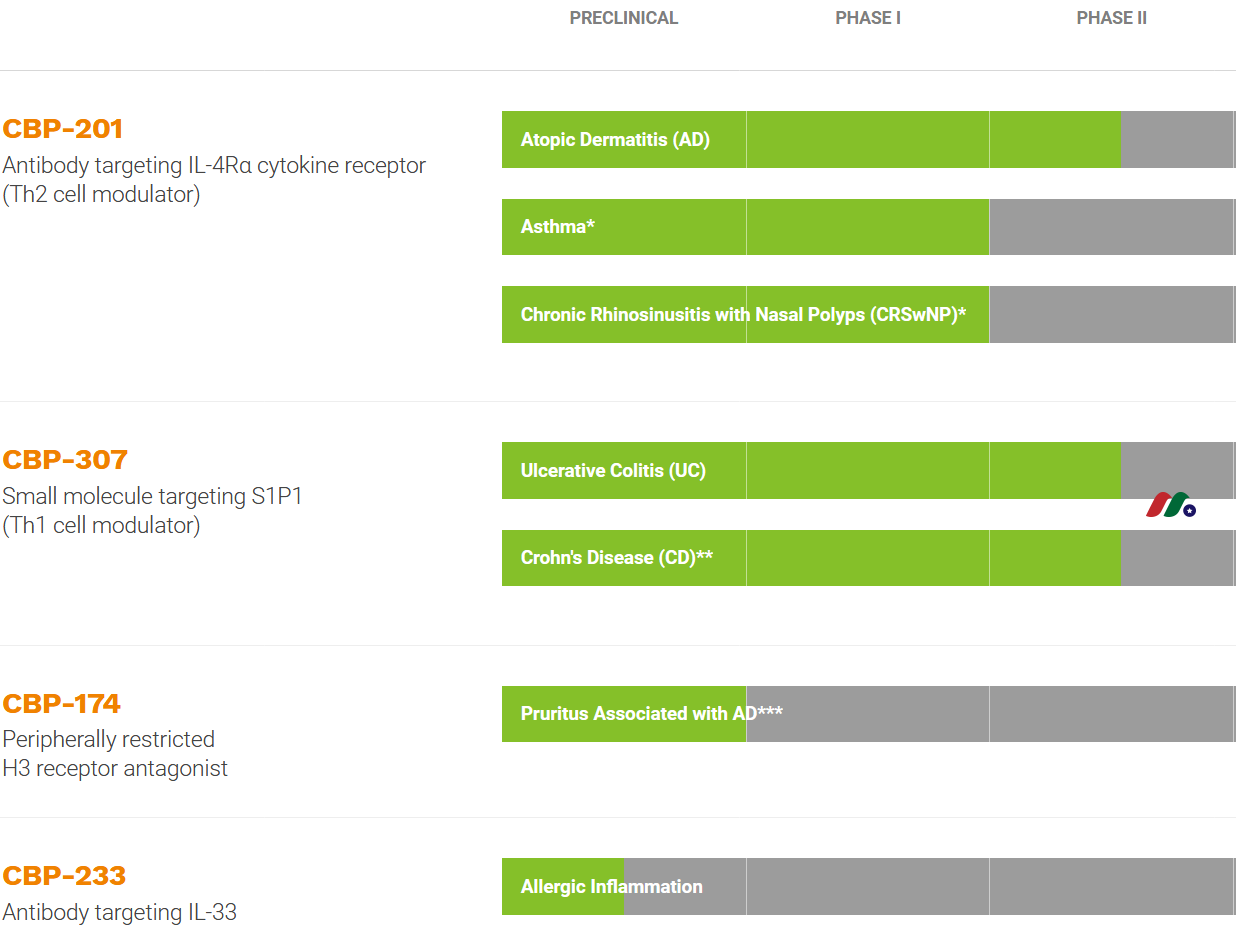1236x928 pixels.
Task: Select the Crohn's Disease (CD) bar
Action: 616,558
